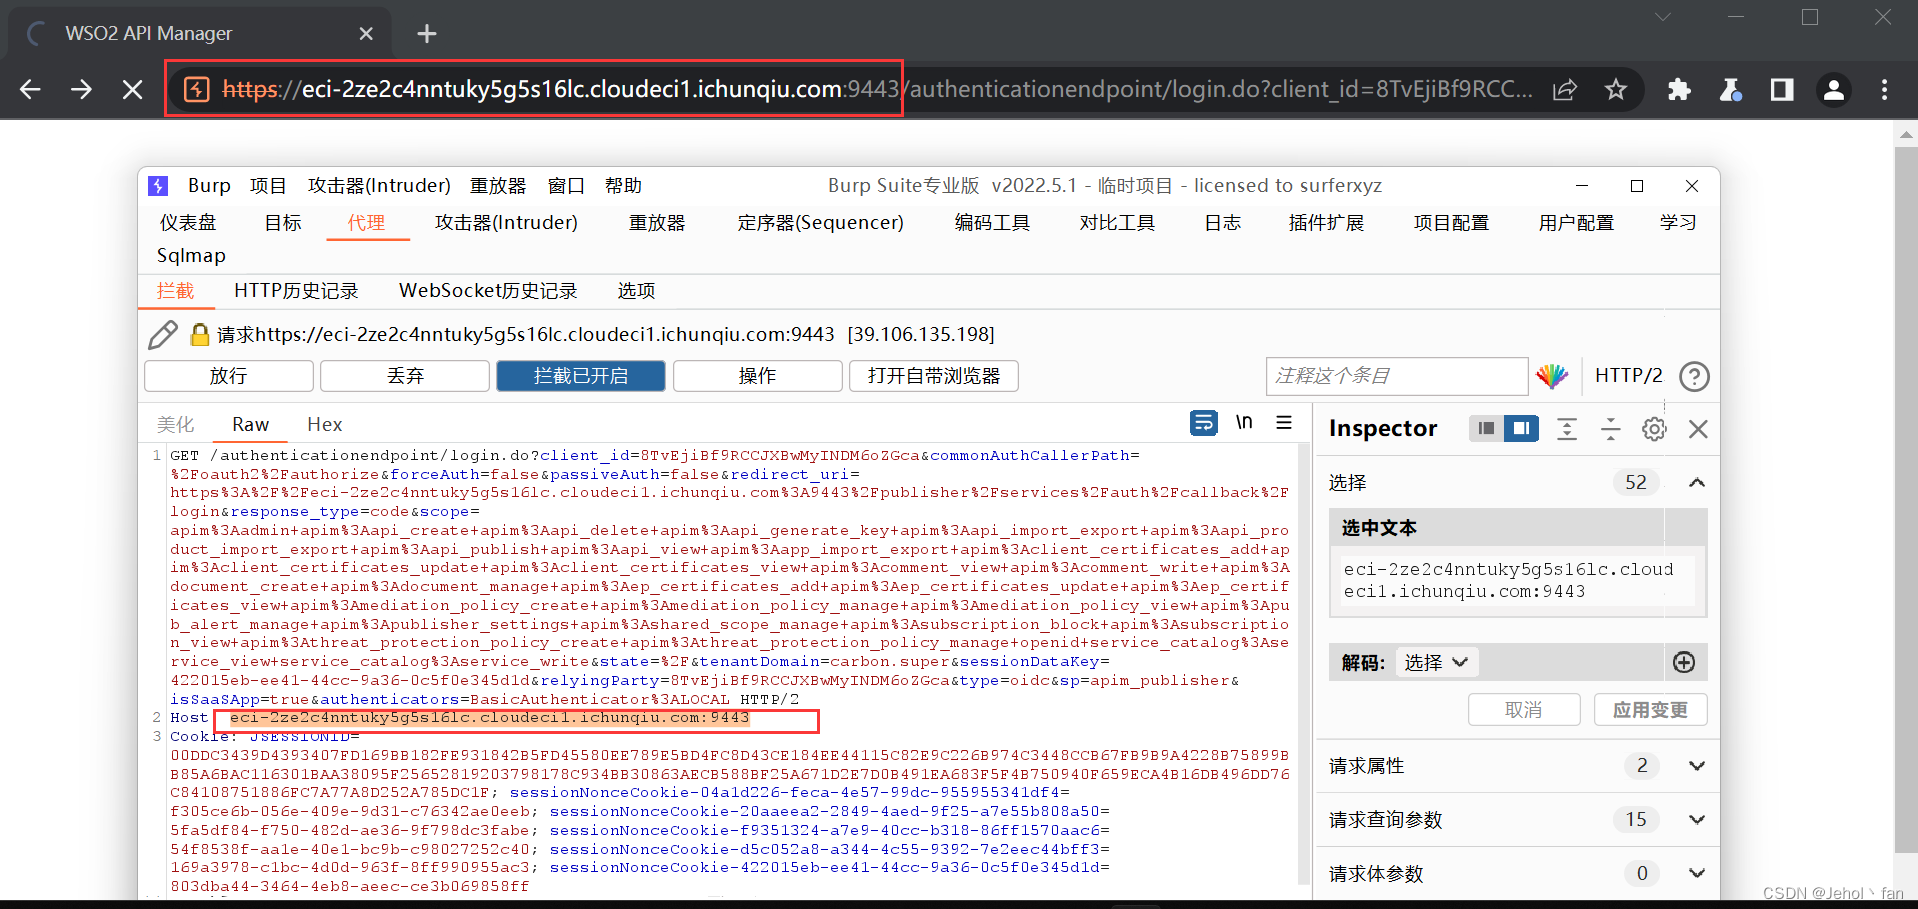Open the proxy 选项 sub-tab

(636, 291)
